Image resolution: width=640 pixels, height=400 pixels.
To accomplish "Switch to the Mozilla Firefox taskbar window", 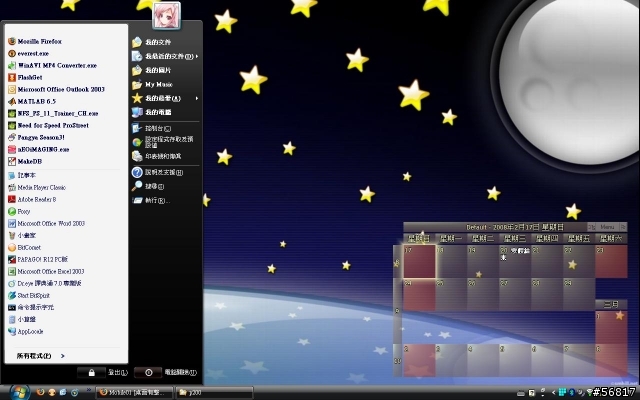I will [134, 393].
